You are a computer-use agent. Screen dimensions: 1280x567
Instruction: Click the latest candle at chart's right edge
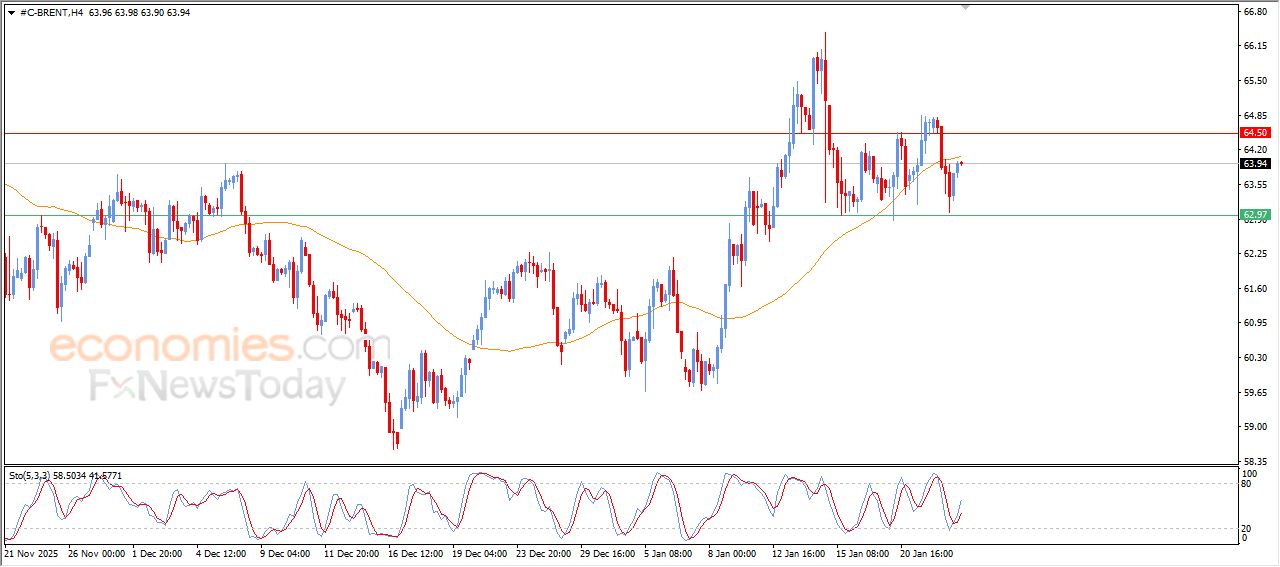(961, 163)
